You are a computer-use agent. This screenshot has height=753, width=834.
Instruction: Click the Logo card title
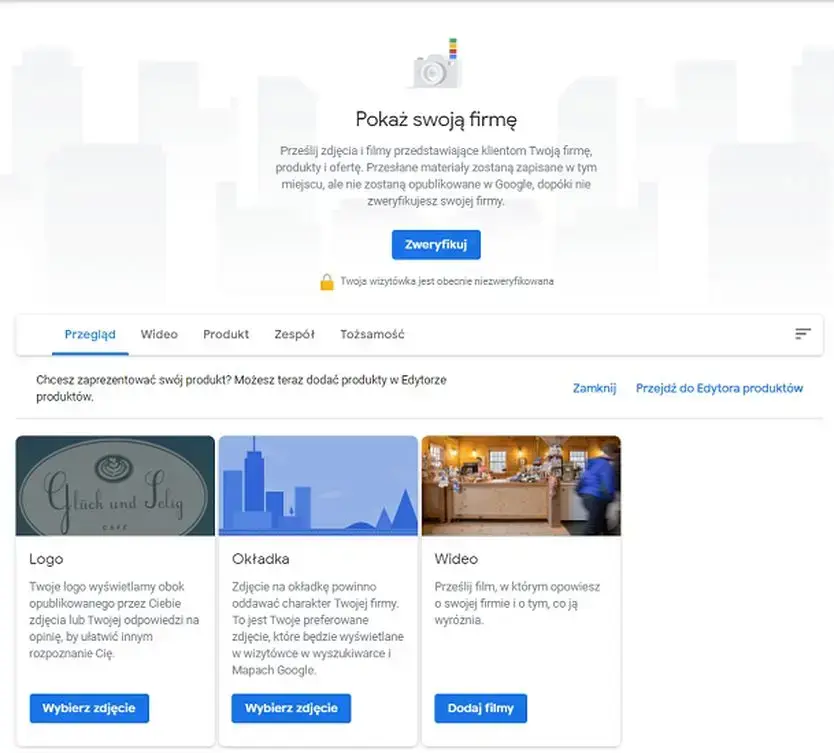click(x=46, y=559)
